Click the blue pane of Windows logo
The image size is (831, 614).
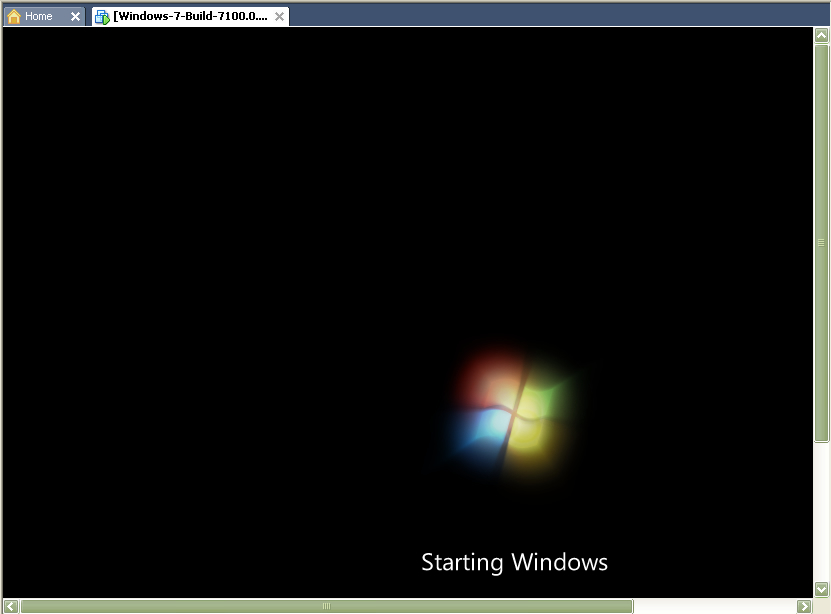coord(480,430)
